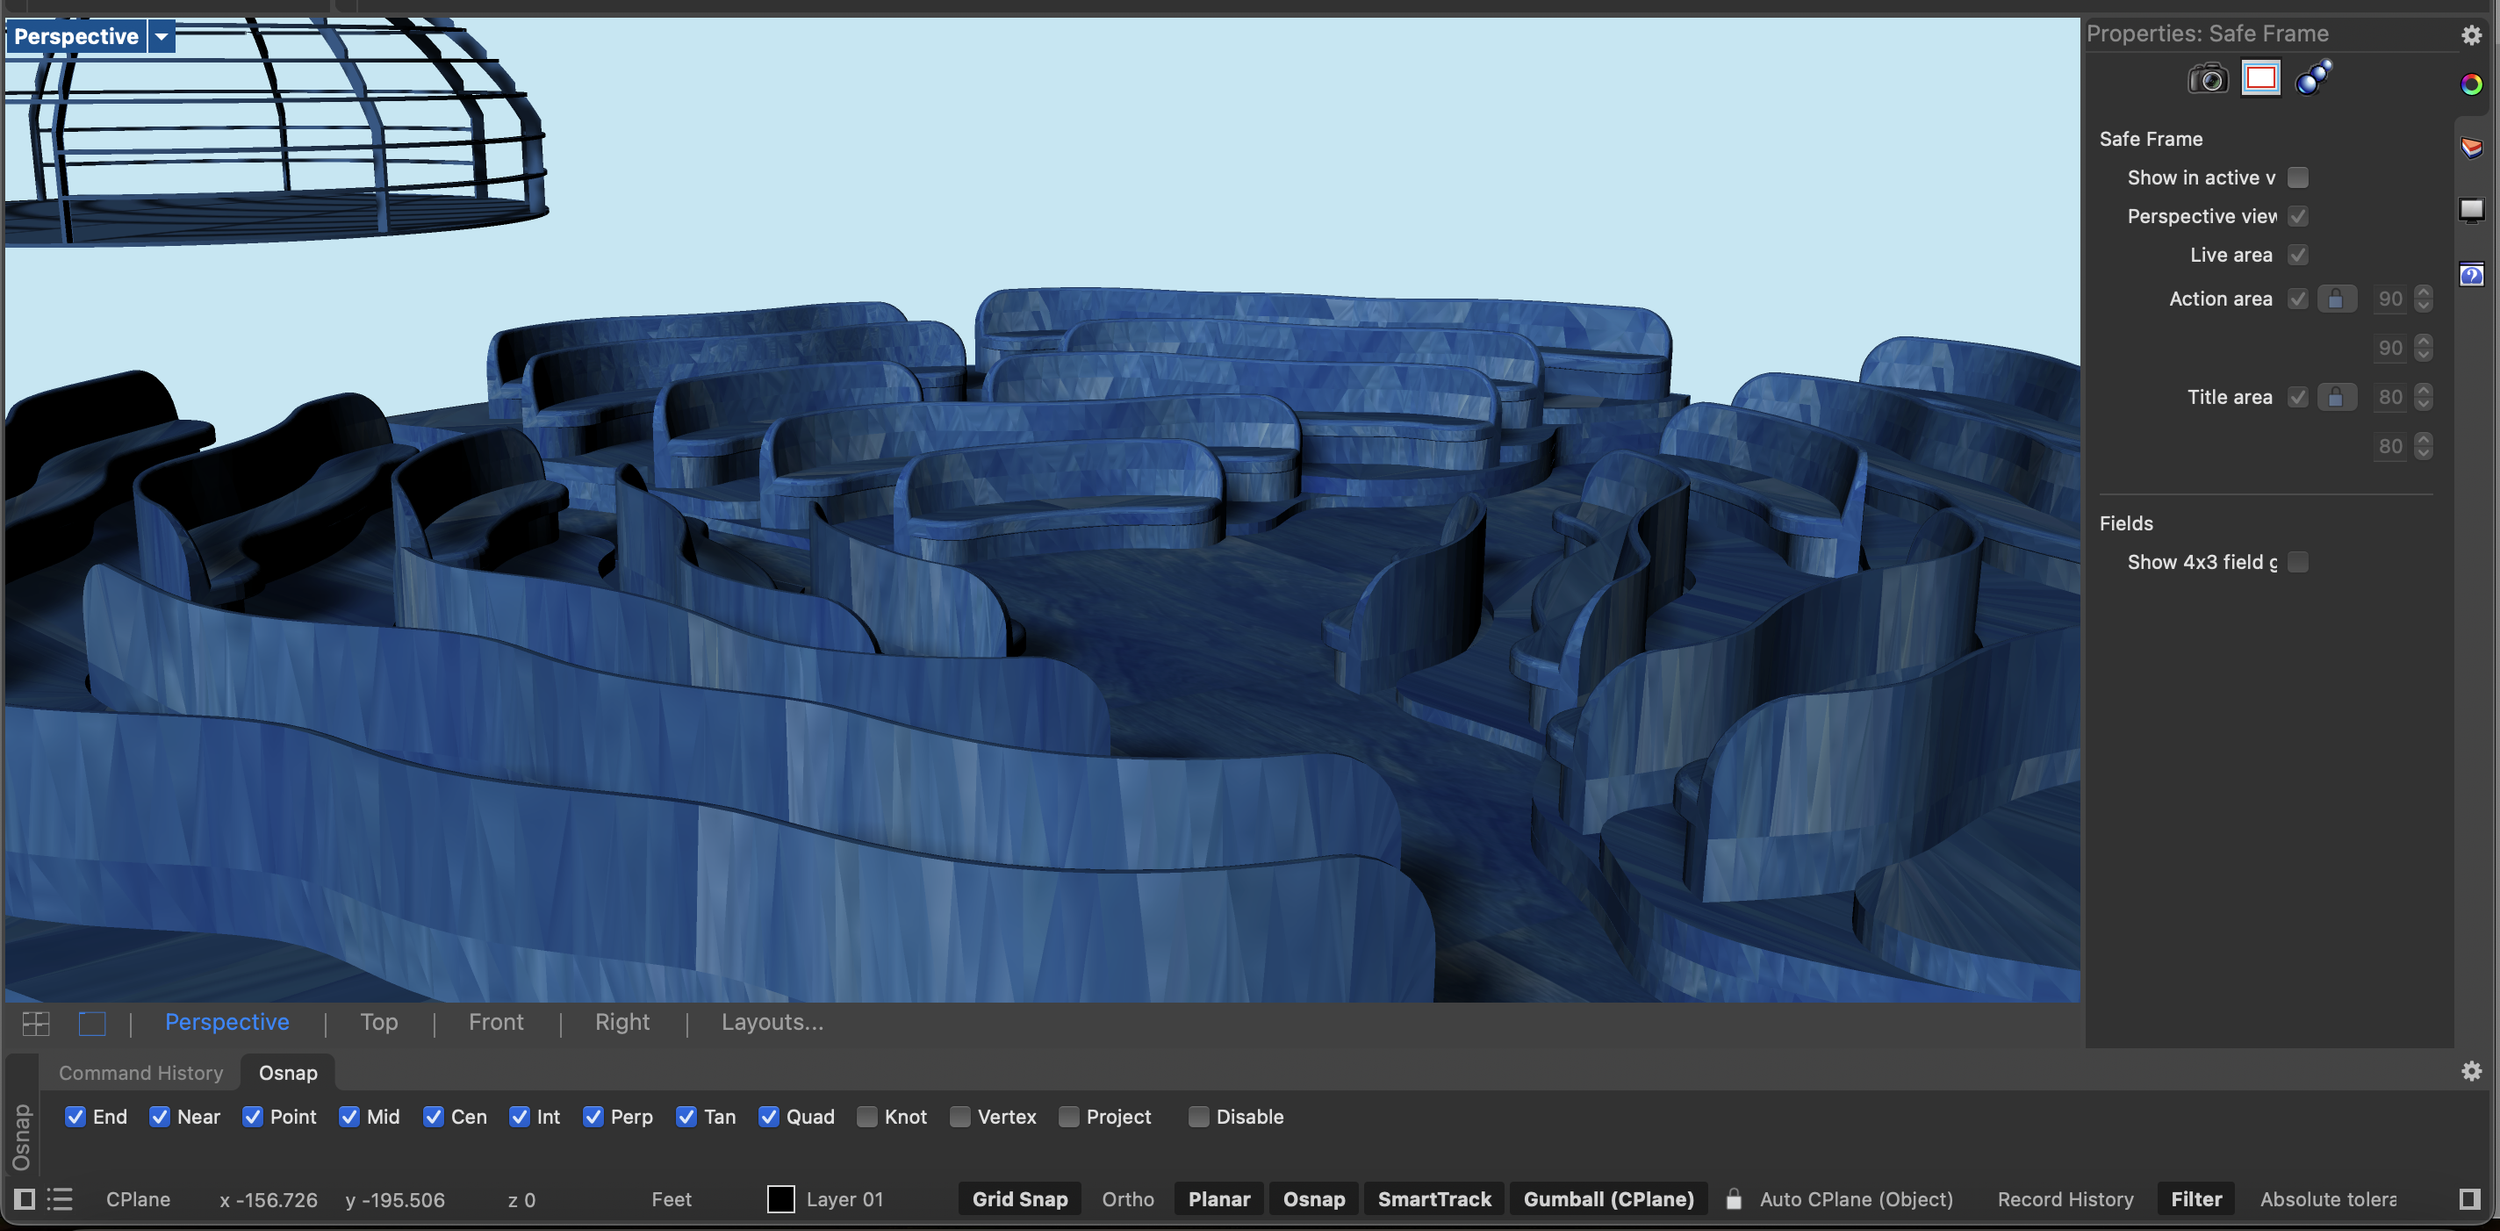
Task: Click the gear icon on Properties panel
Action: (x=2472, y=35)
